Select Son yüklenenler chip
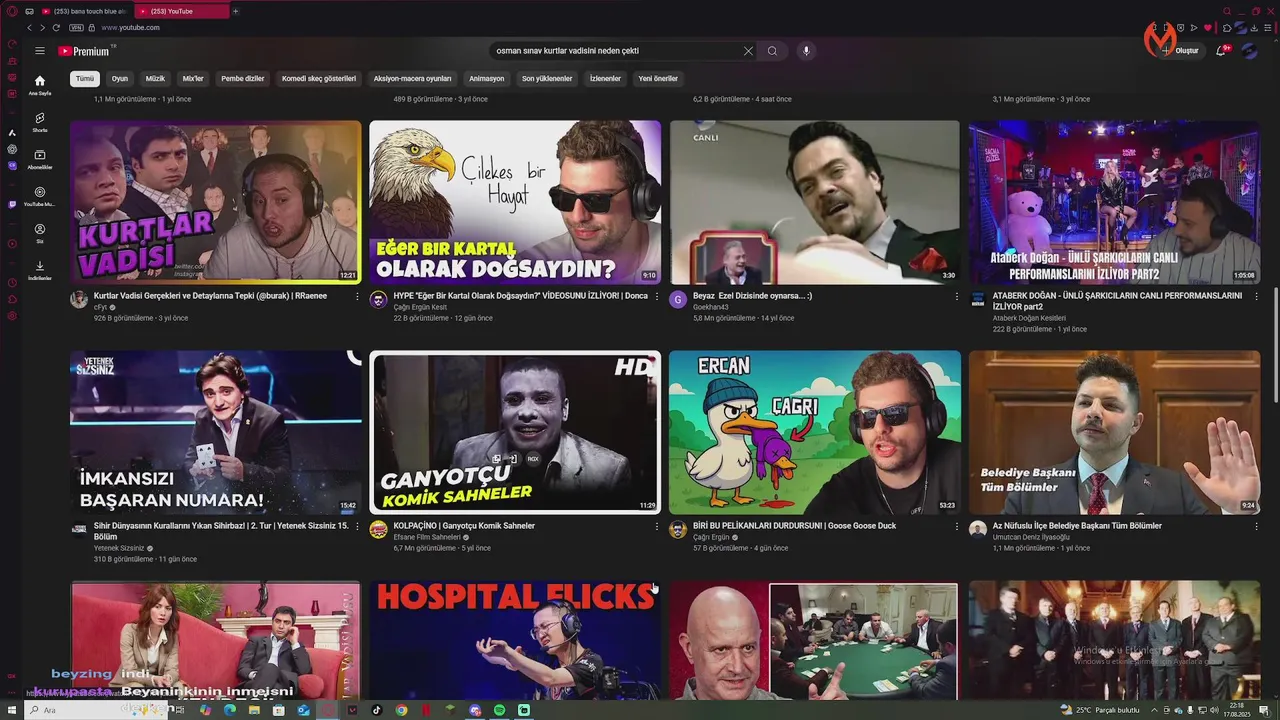 point(547,79)
